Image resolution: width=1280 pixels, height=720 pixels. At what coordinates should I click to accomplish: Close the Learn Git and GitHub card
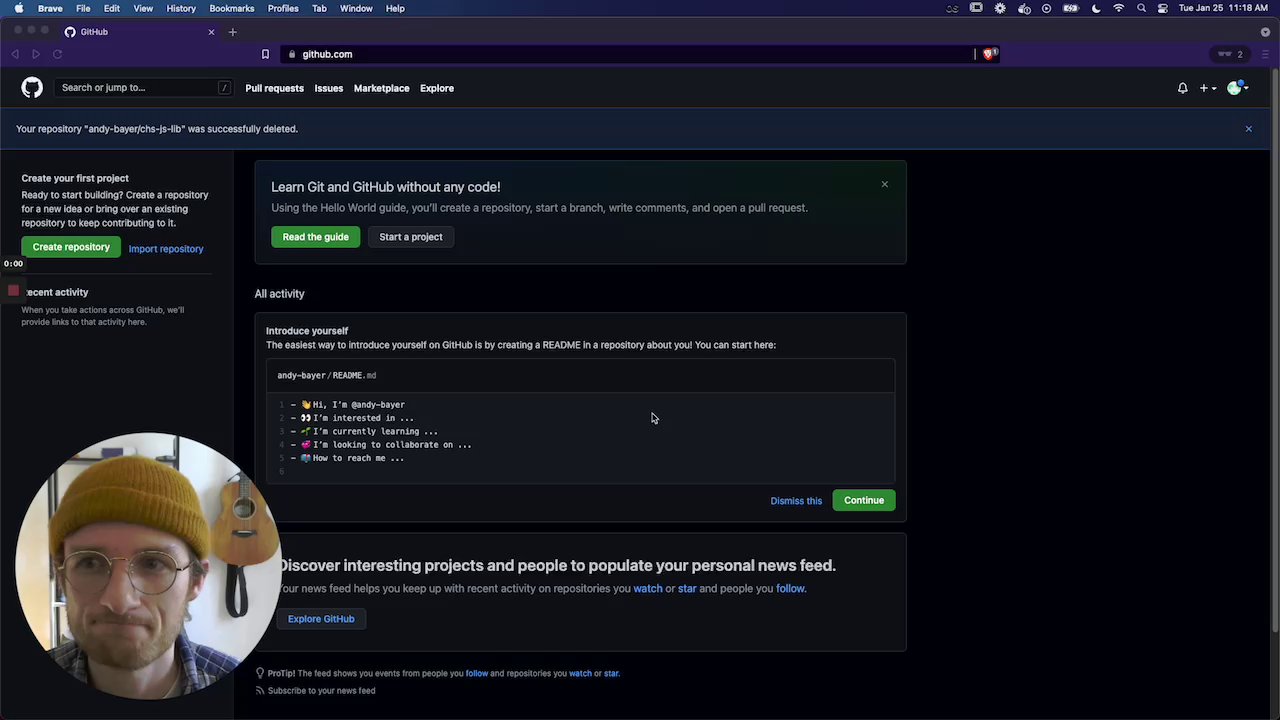click(884, 184)
